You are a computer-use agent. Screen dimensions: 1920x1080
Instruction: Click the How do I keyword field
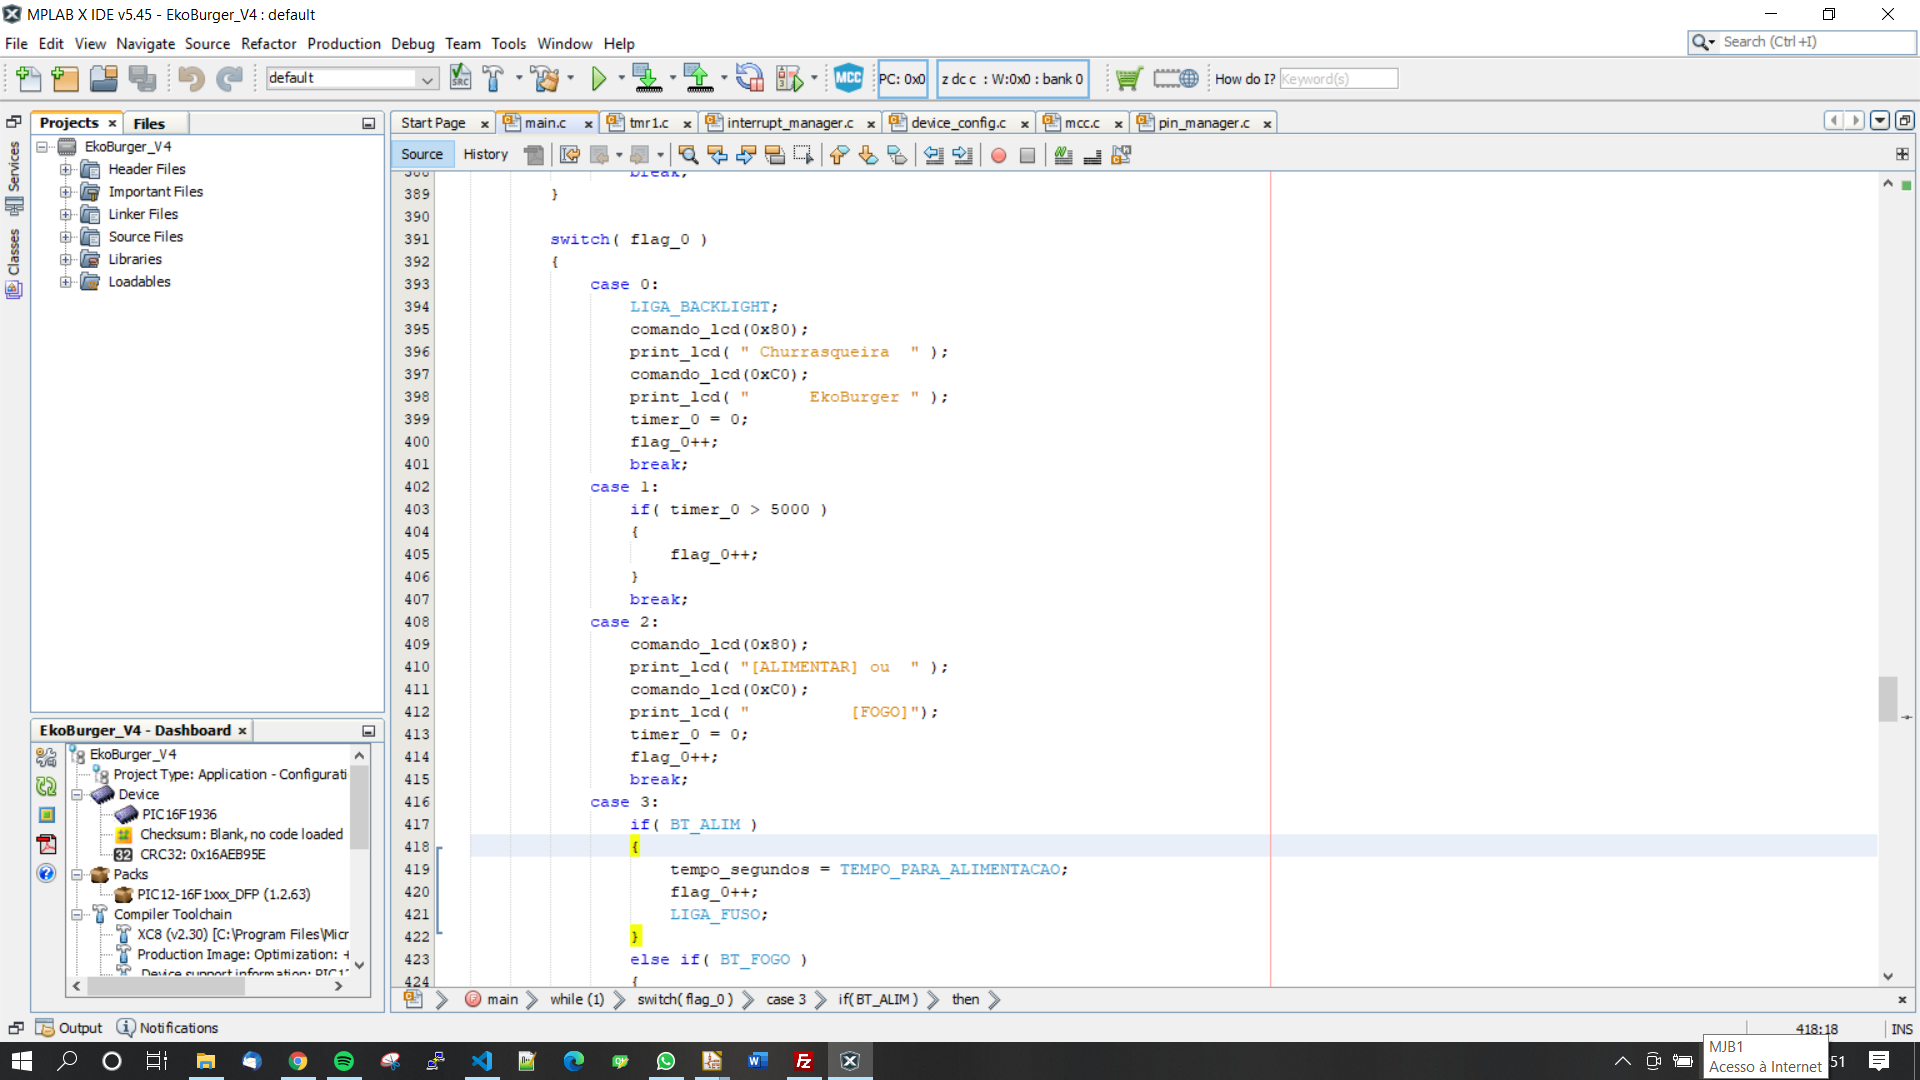1338,79
